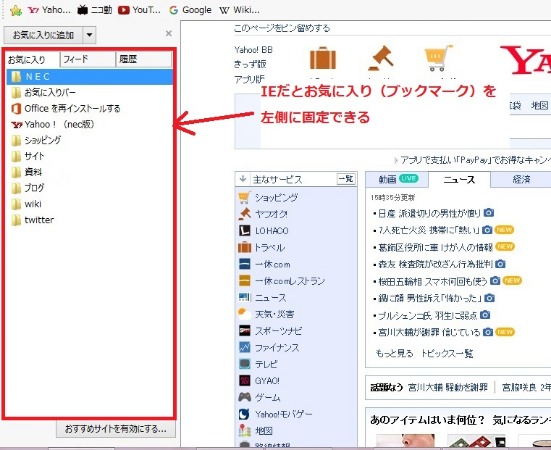Switch to the 動画 LIVE tab
The height and width of the screenshot is (450, 551).
397,180
